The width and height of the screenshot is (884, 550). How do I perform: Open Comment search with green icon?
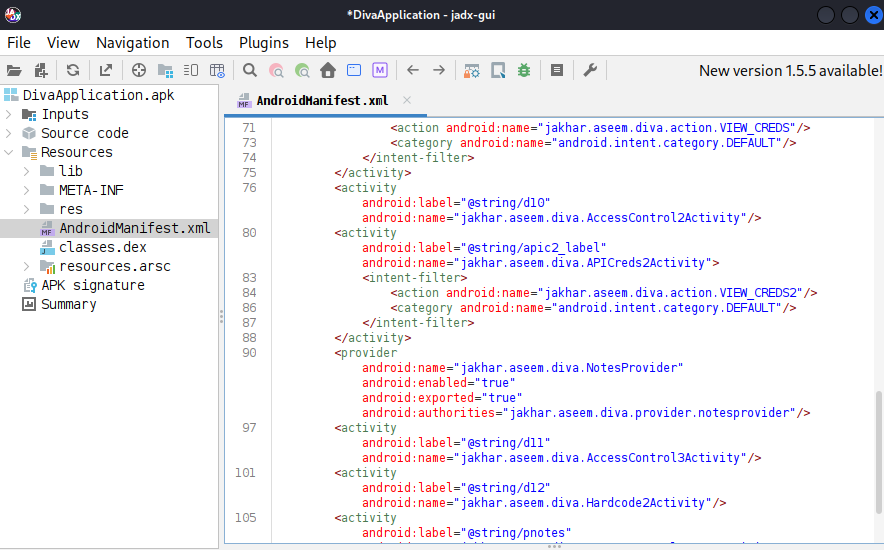point(302,70)
